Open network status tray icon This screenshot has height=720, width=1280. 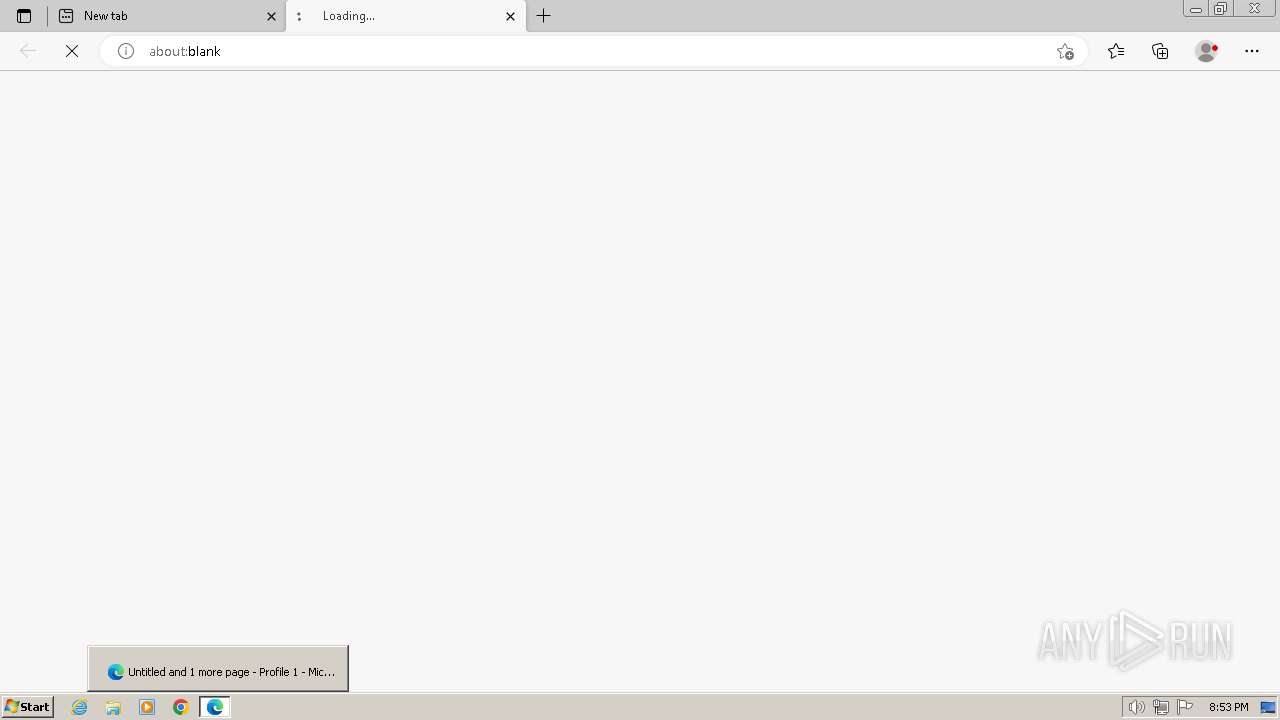1161,707
